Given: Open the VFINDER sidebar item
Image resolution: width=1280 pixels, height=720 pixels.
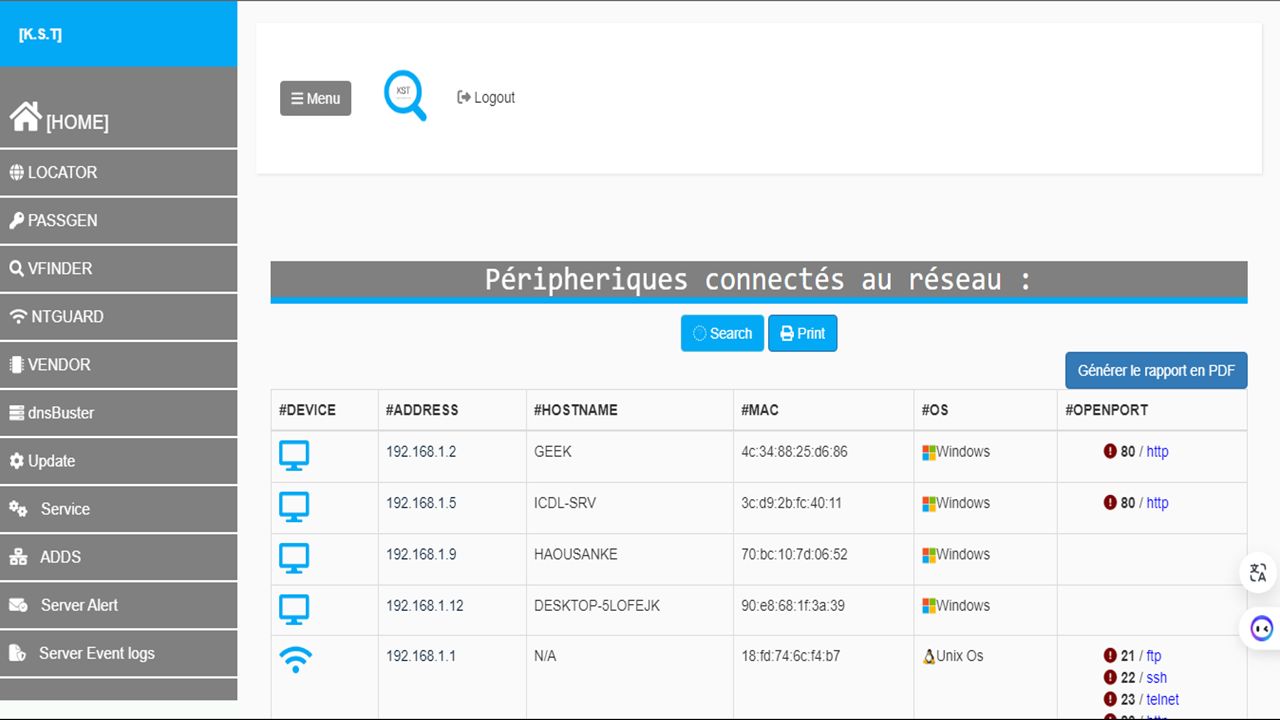Looking at the screenshot, I should coord(118,268).
